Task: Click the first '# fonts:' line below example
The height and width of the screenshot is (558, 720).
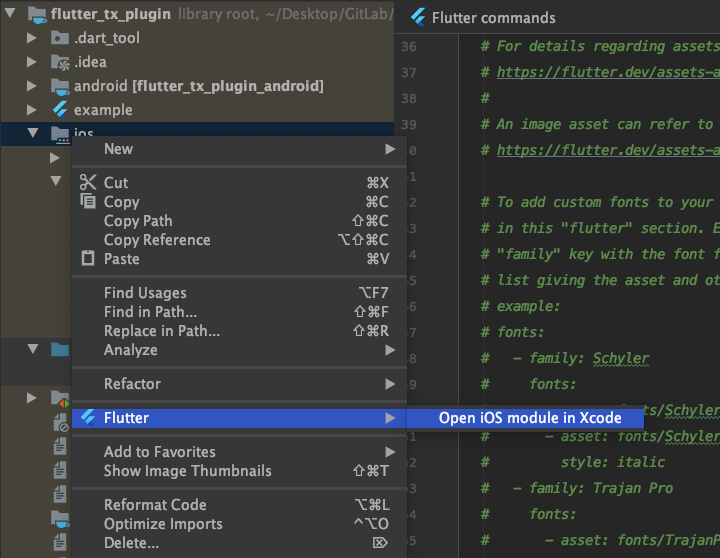Action: click(x=512, y=332)
